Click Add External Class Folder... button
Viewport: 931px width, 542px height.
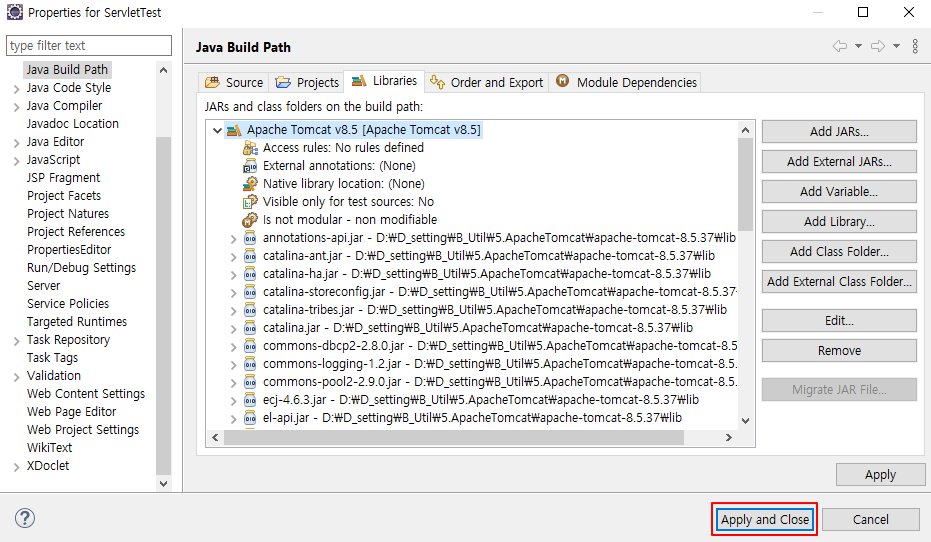coord(839,281)
